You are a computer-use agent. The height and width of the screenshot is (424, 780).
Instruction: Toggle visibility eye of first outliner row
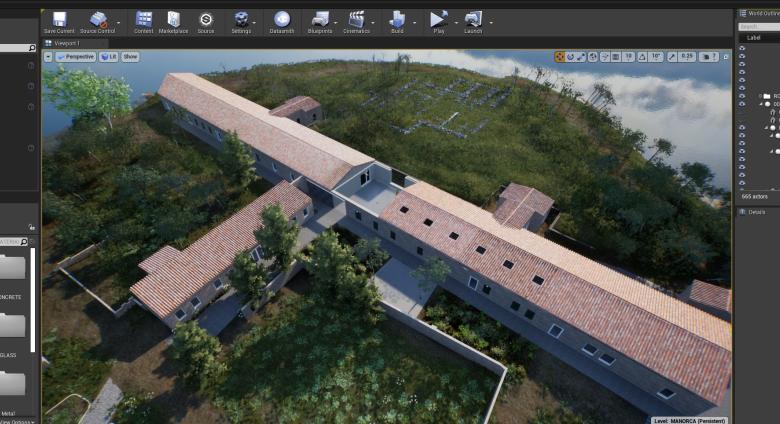pos(742,48)
